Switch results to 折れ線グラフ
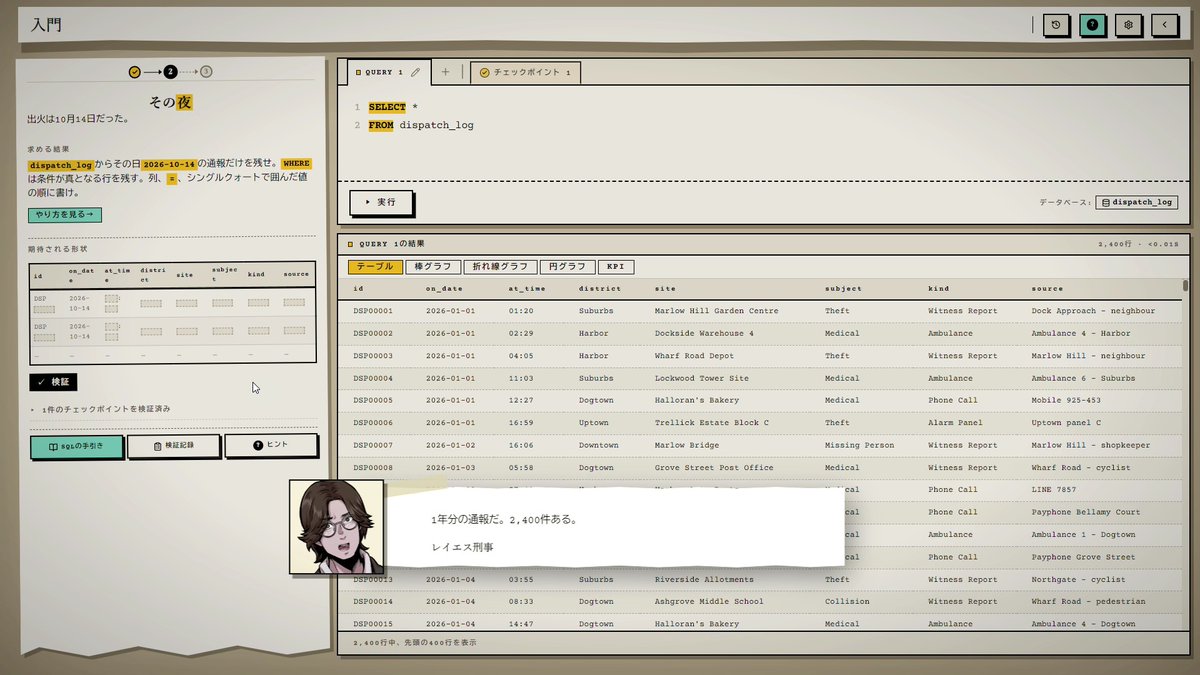This screenshot has height=675, width=1200. click(x=500, y=267)
